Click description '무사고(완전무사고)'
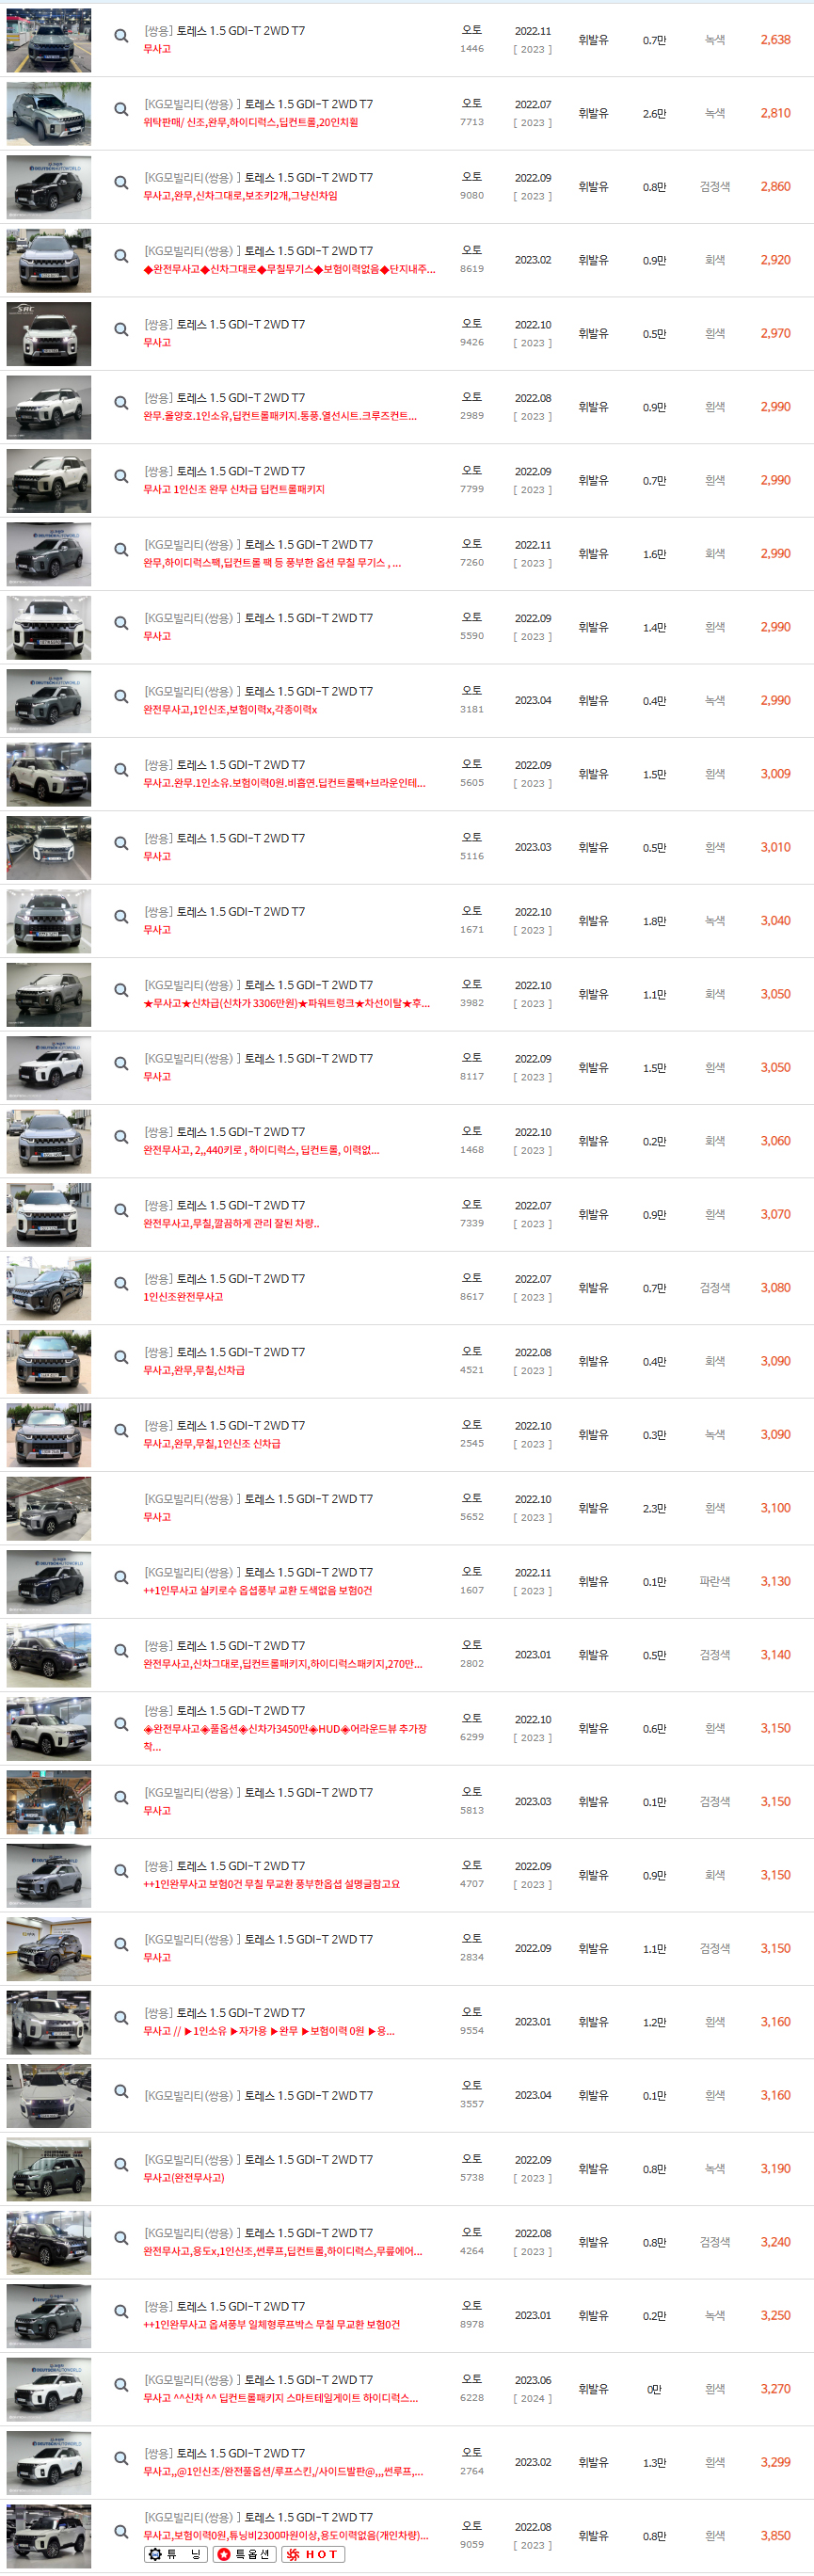 pos(184,2177)
